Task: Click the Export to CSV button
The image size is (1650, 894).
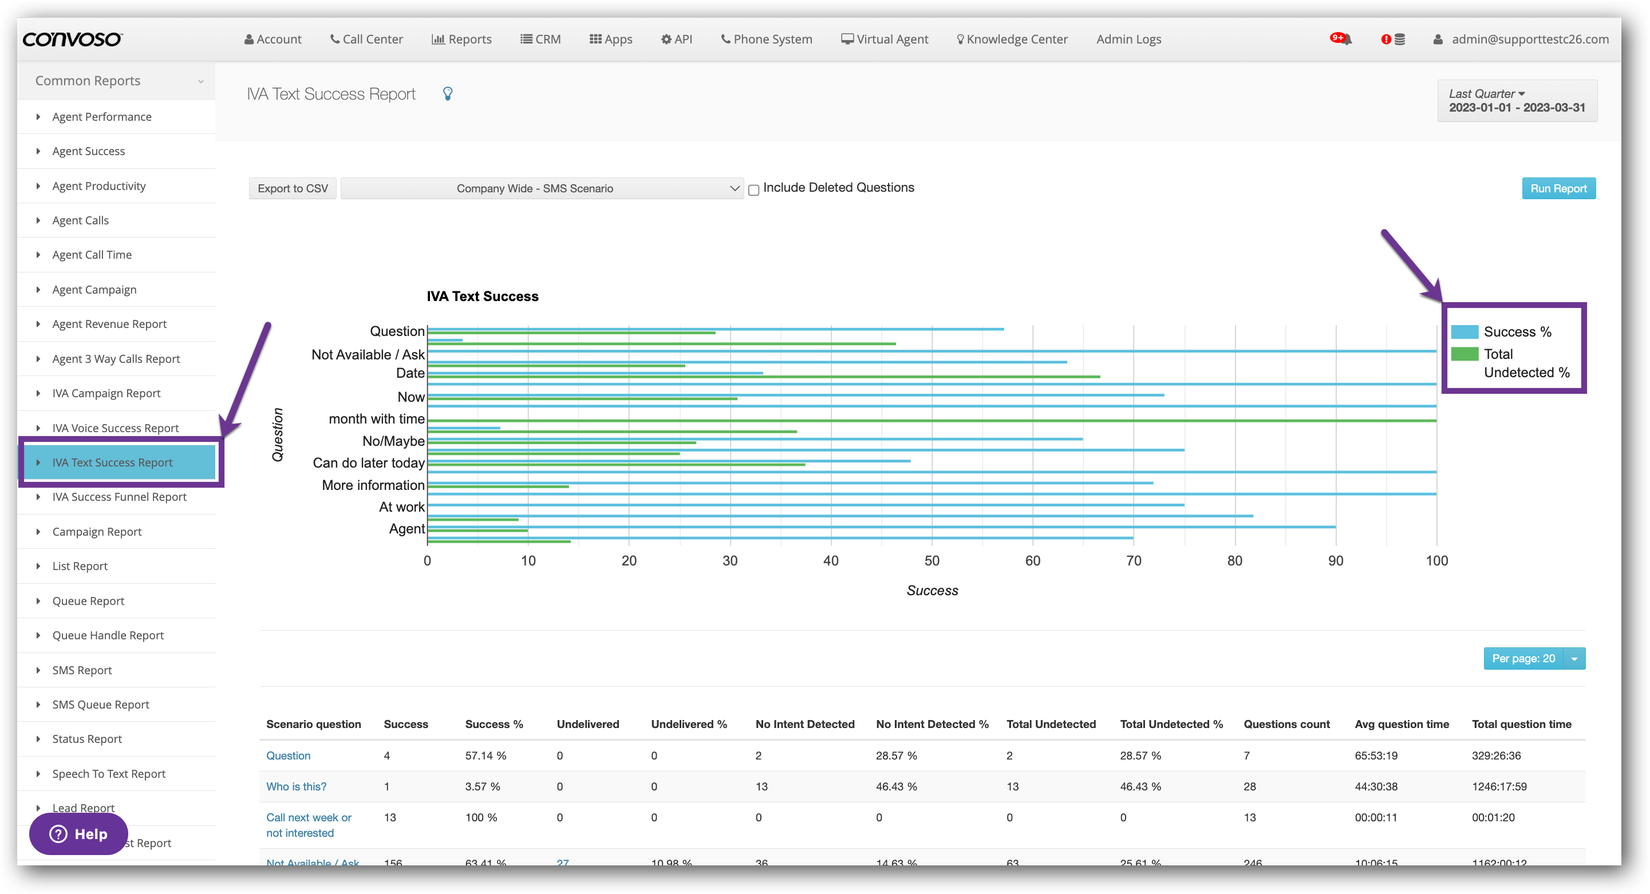Action: click(x=292, y=189)
